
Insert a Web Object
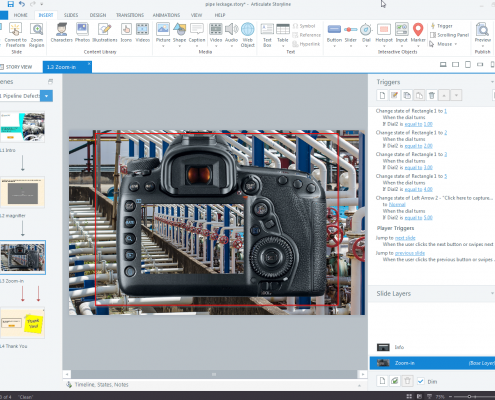coord(248,35)
